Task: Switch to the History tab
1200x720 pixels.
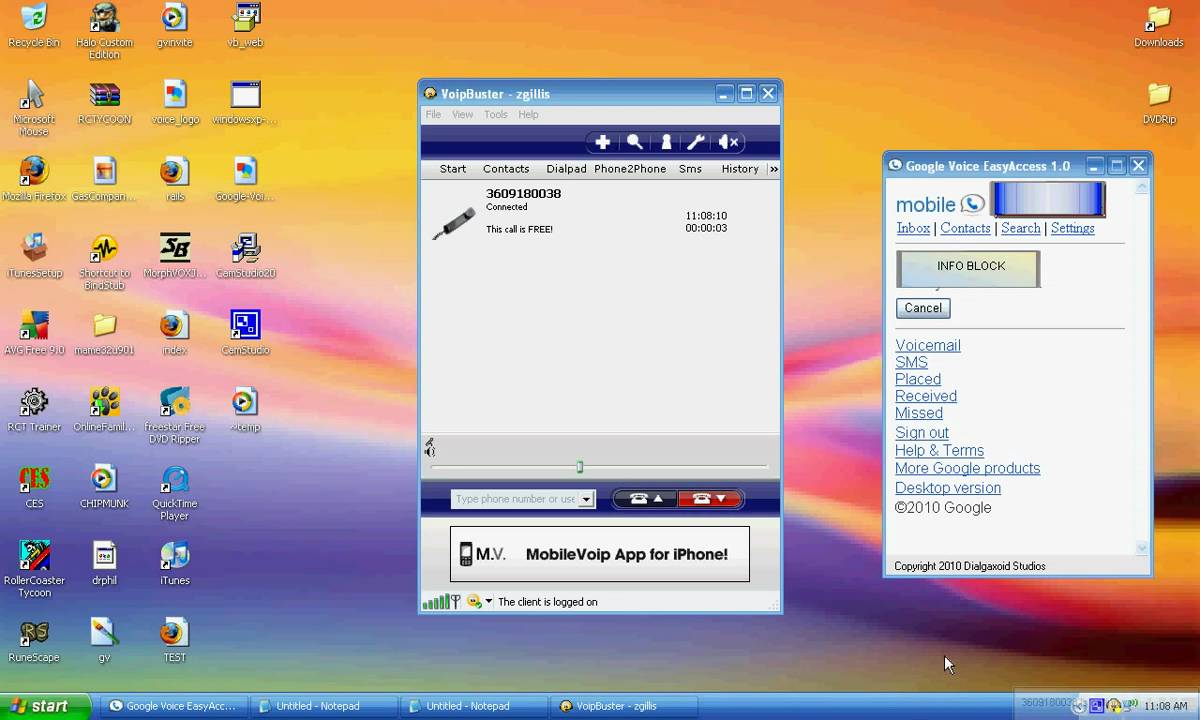Action: [x=740, y=169]
